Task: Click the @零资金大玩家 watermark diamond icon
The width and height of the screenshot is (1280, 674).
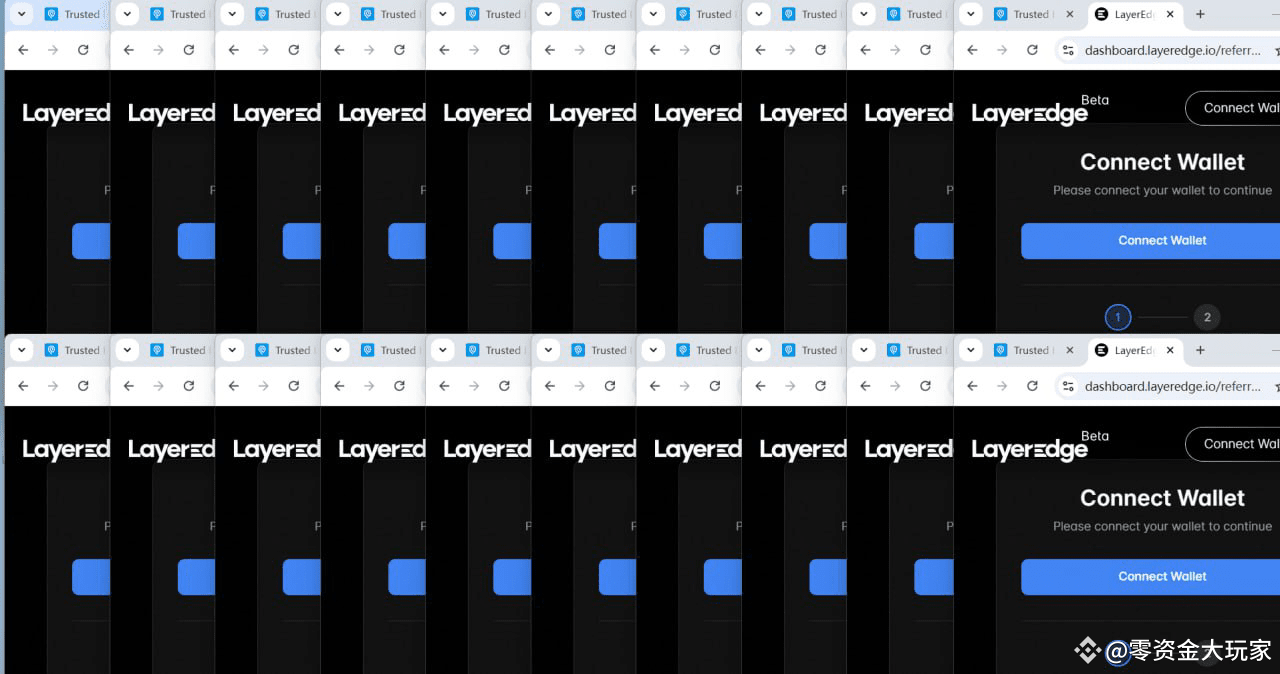Action: pyautogui.click(x=1087, y=650)
